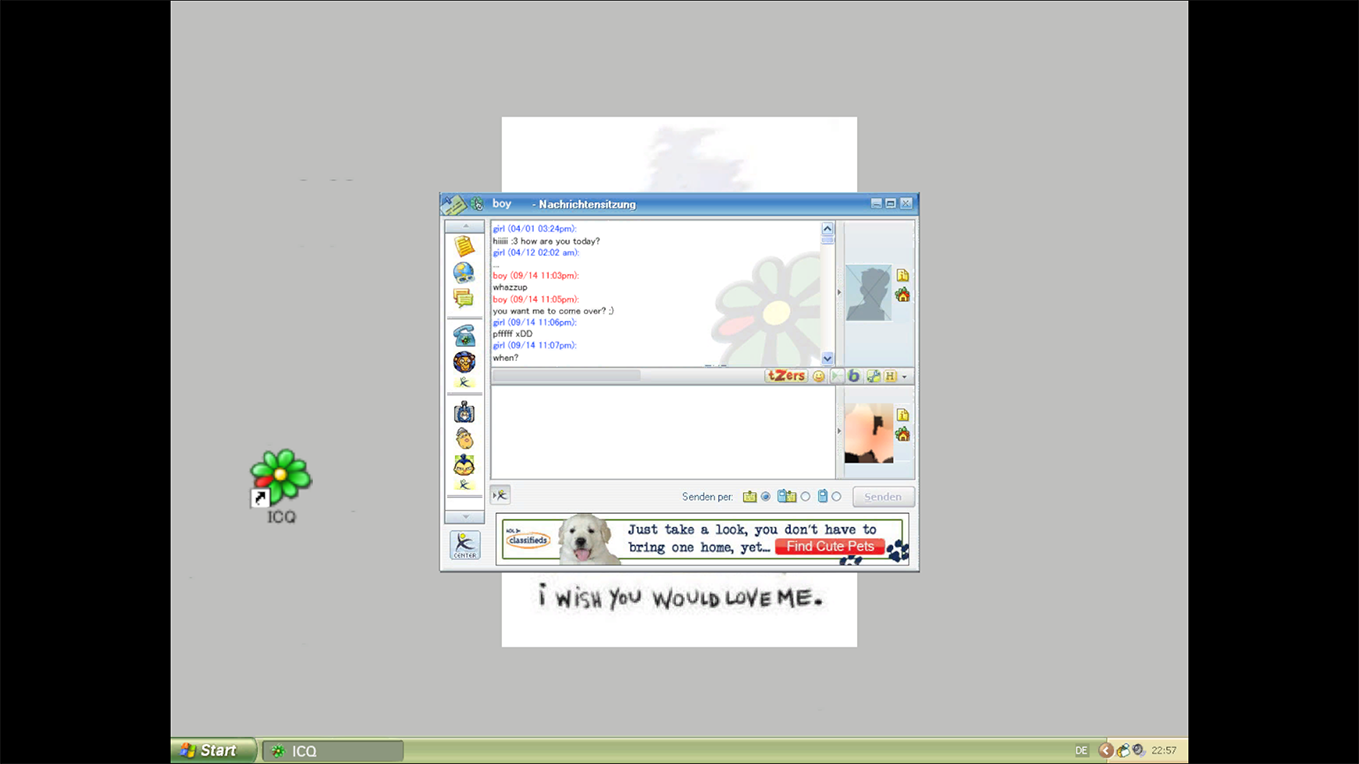Click the 'when?' message text
Screen dimensions: 1359x764
[x=505, y=358]
